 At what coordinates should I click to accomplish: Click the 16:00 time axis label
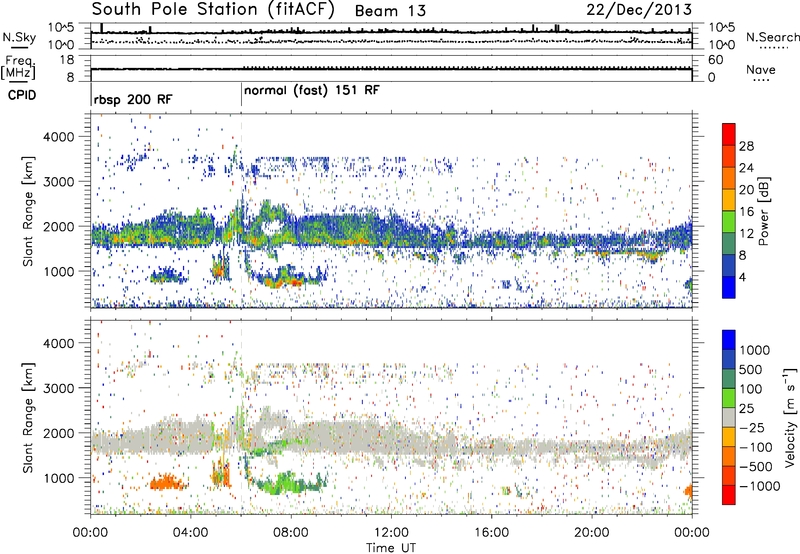[491, 533]
